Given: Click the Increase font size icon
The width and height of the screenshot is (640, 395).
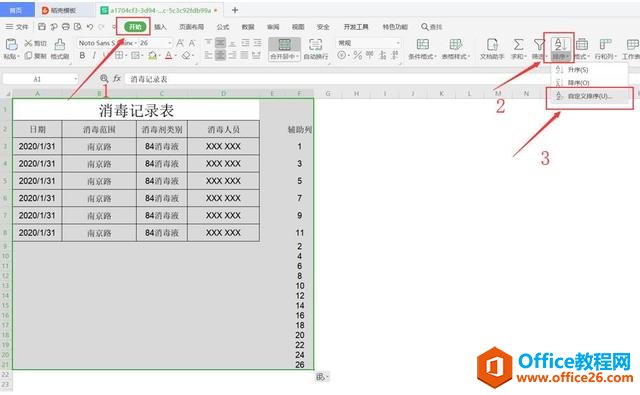Looking at the screenshot, I should click(x=180, y=43).
